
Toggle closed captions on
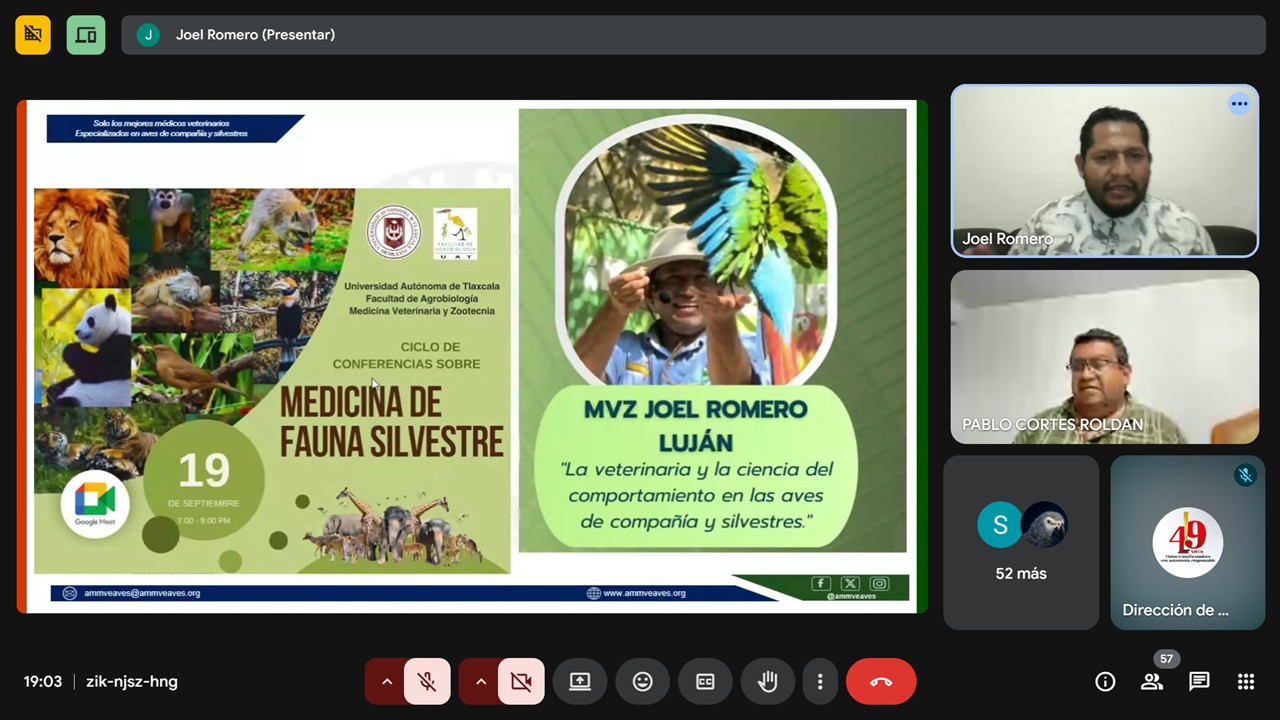point(705,682)
